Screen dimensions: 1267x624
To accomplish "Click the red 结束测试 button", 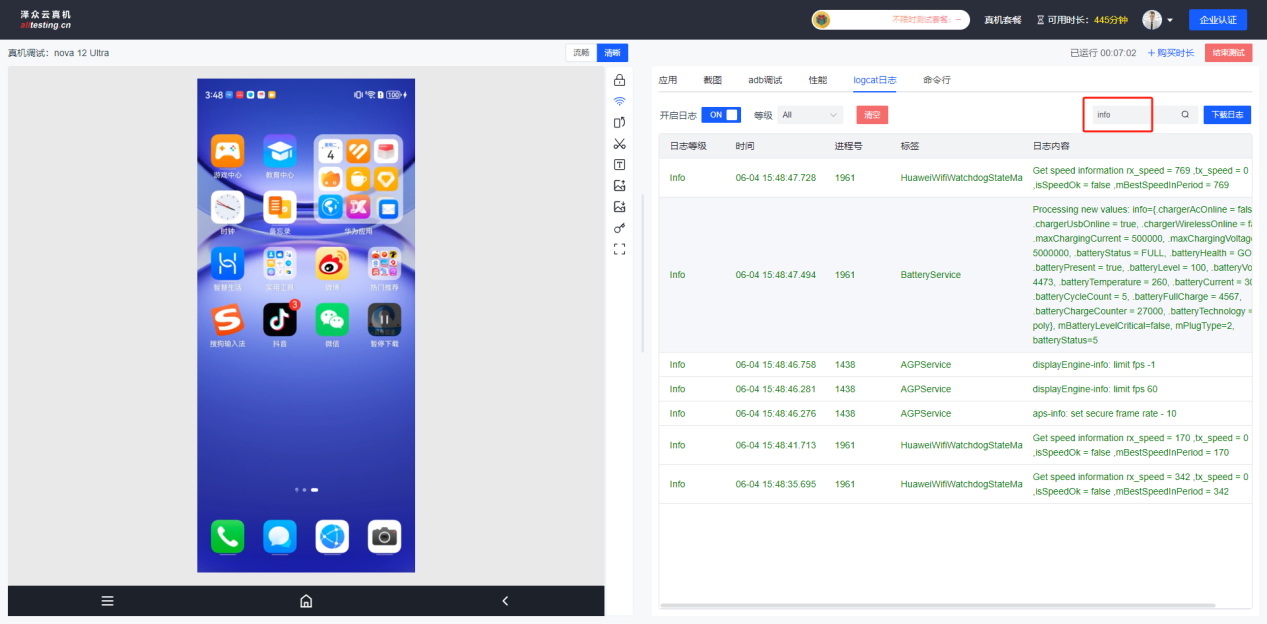I will pyautogui.click(x=1228, y=53).
